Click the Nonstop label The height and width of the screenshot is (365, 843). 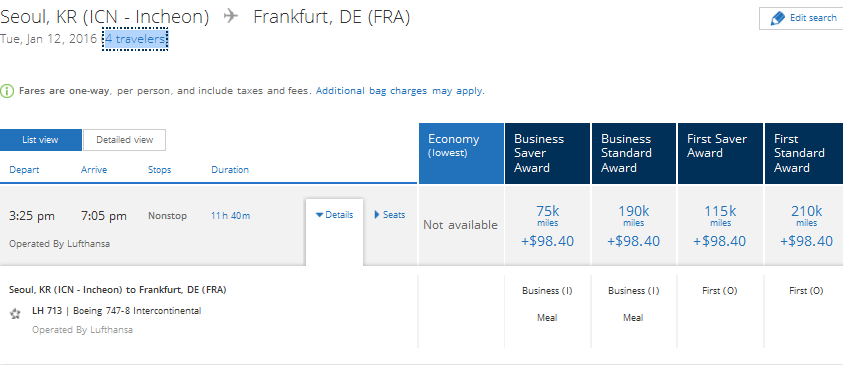point(168,216)
